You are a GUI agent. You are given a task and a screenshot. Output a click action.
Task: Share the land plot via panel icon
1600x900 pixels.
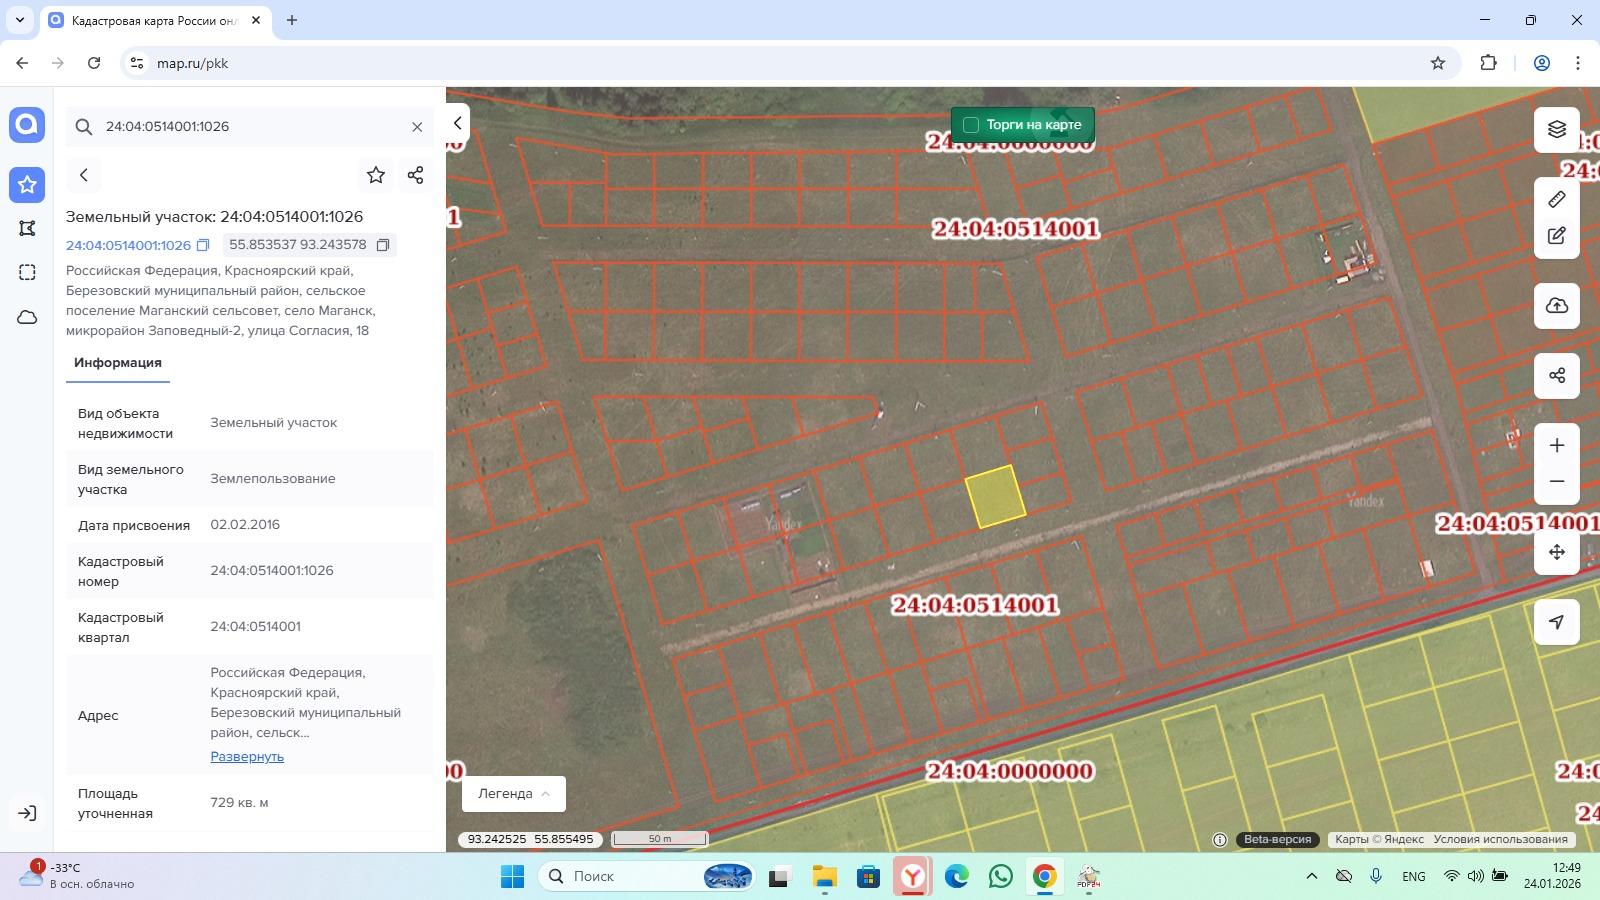click(x=415, y=175)
